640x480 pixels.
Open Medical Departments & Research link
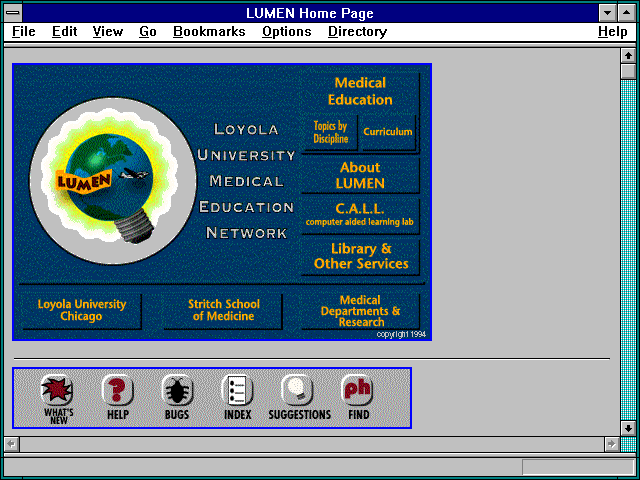click(x=360, y=311)
